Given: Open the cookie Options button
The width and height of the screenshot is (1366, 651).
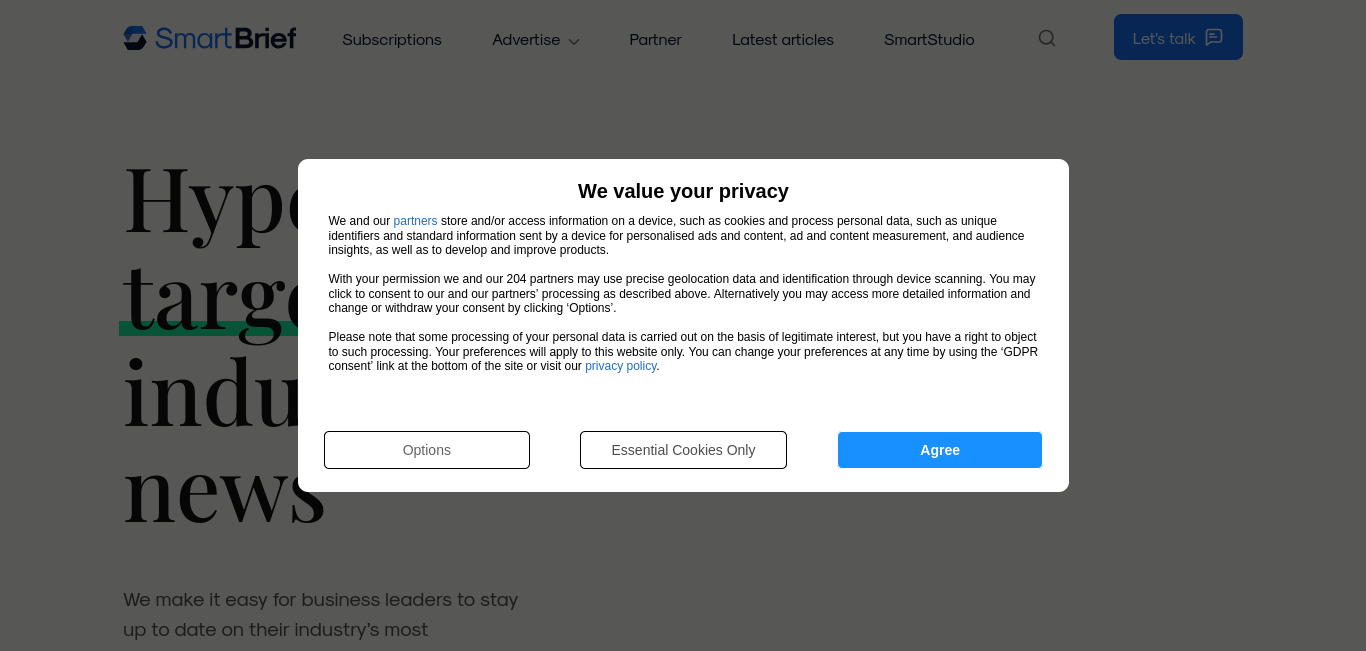Looking at the screenshot, I should (x=427, y=450).
